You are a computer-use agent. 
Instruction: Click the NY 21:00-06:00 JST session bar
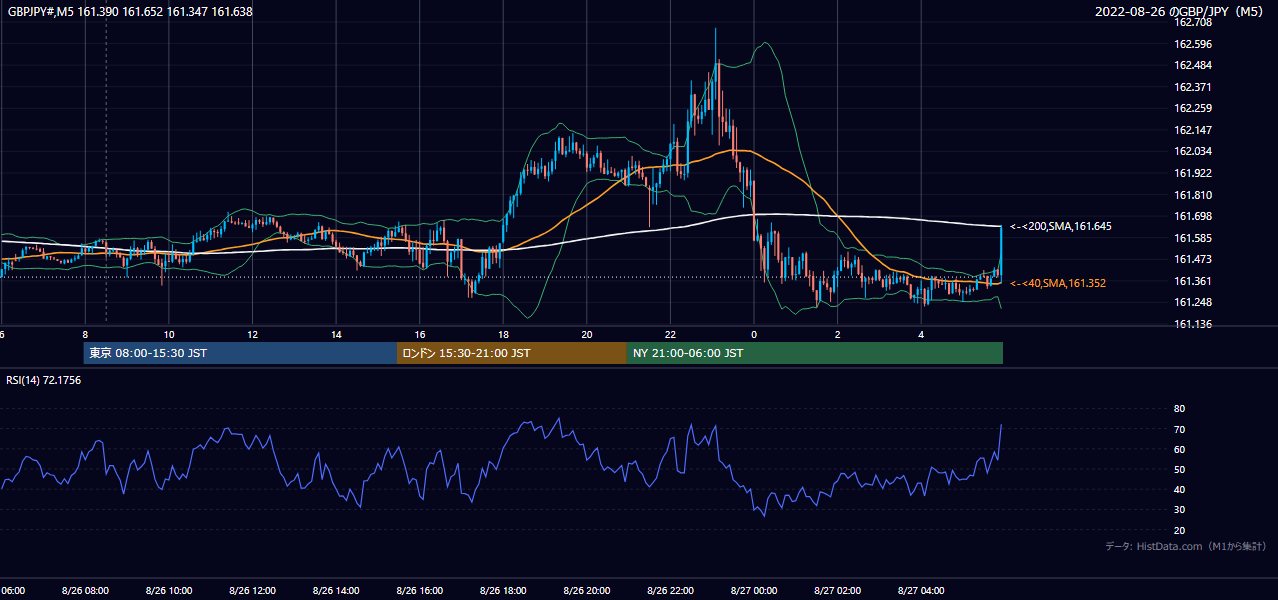815,353
